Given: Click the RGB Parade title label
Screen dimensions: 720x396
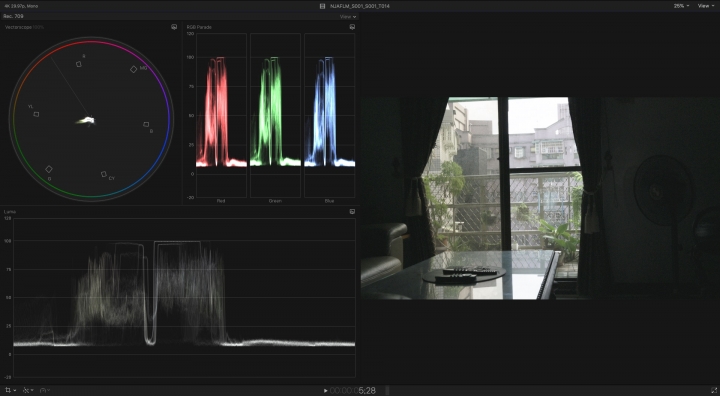Looking at the screenshot, I should [199, 27].
